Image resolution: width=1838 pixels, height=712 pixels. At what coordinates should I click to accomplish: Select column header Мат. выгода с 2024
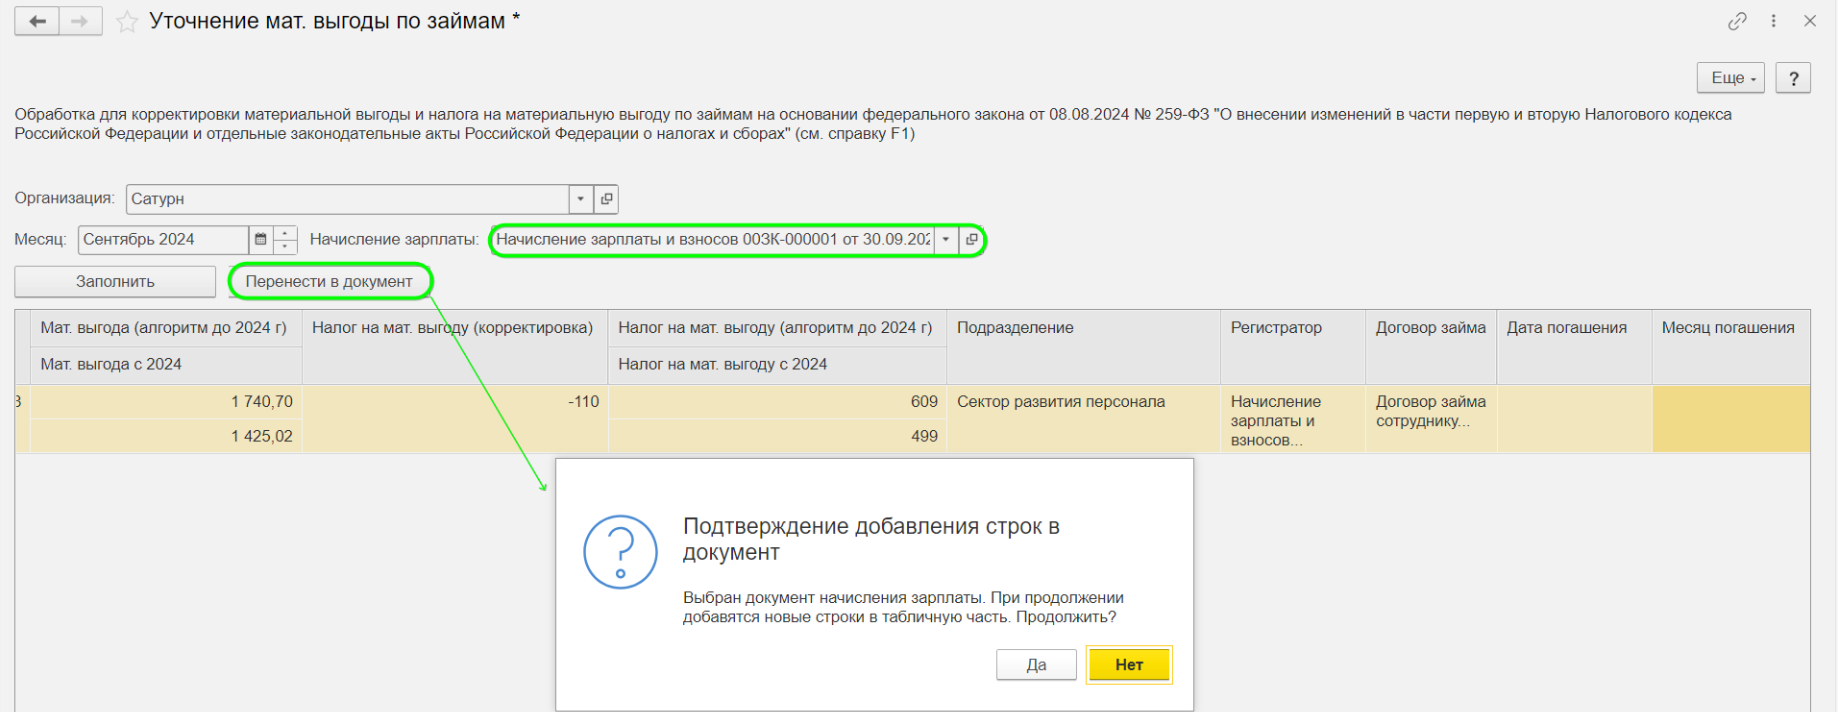tap(166, 365)
